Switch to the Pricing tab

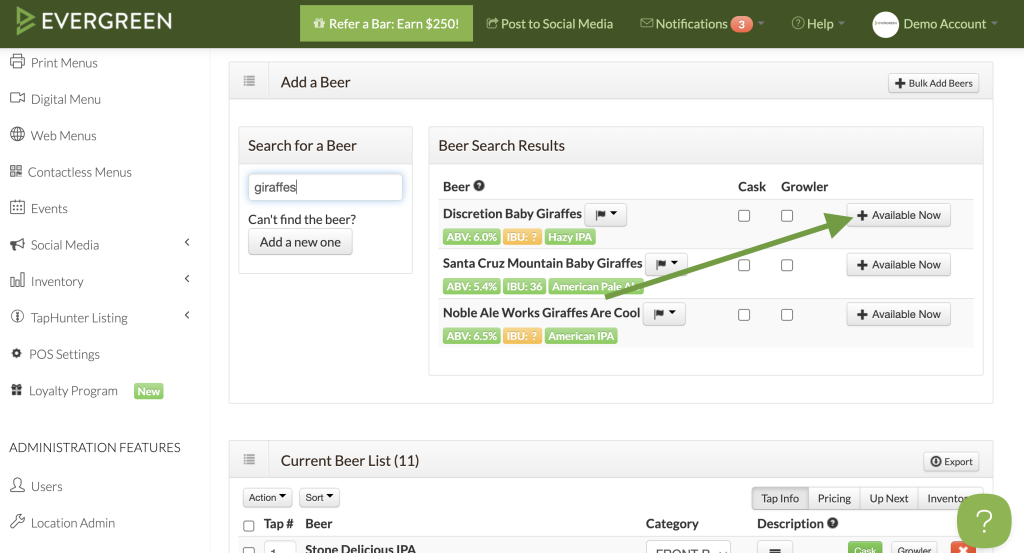(834, 498)
